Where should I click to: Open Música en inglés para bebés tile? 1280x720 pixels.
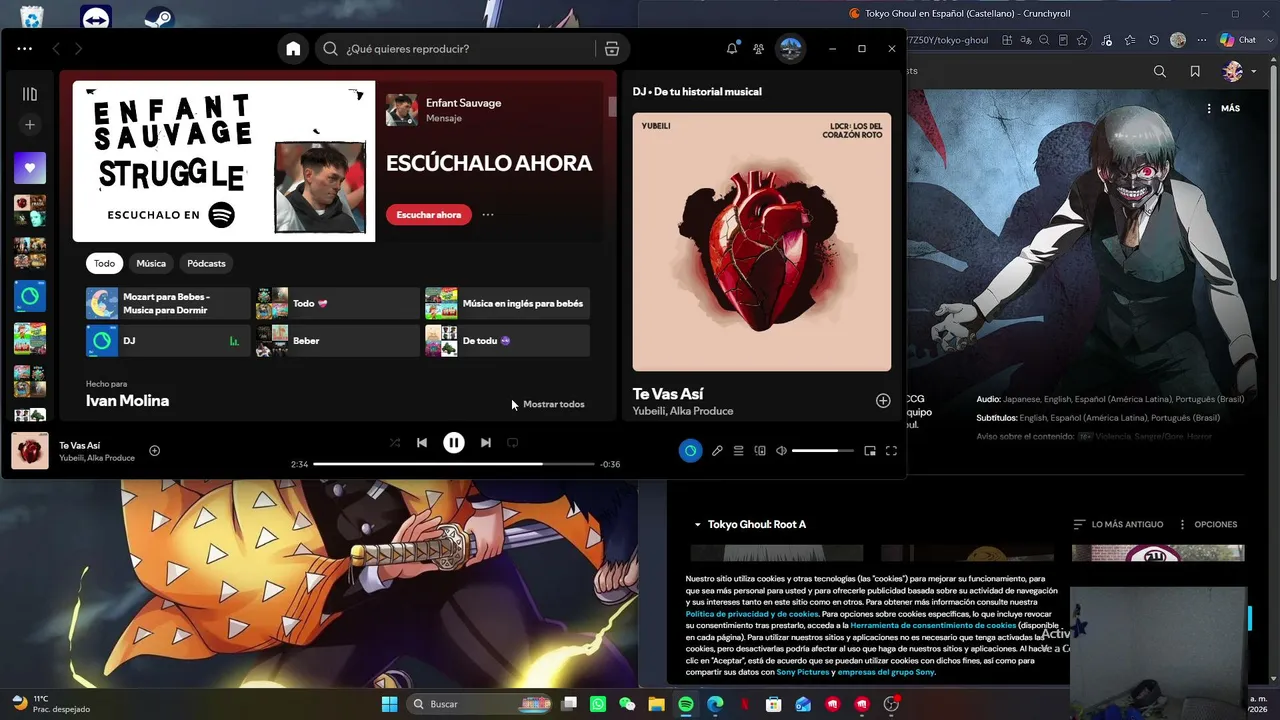(507, 303)
